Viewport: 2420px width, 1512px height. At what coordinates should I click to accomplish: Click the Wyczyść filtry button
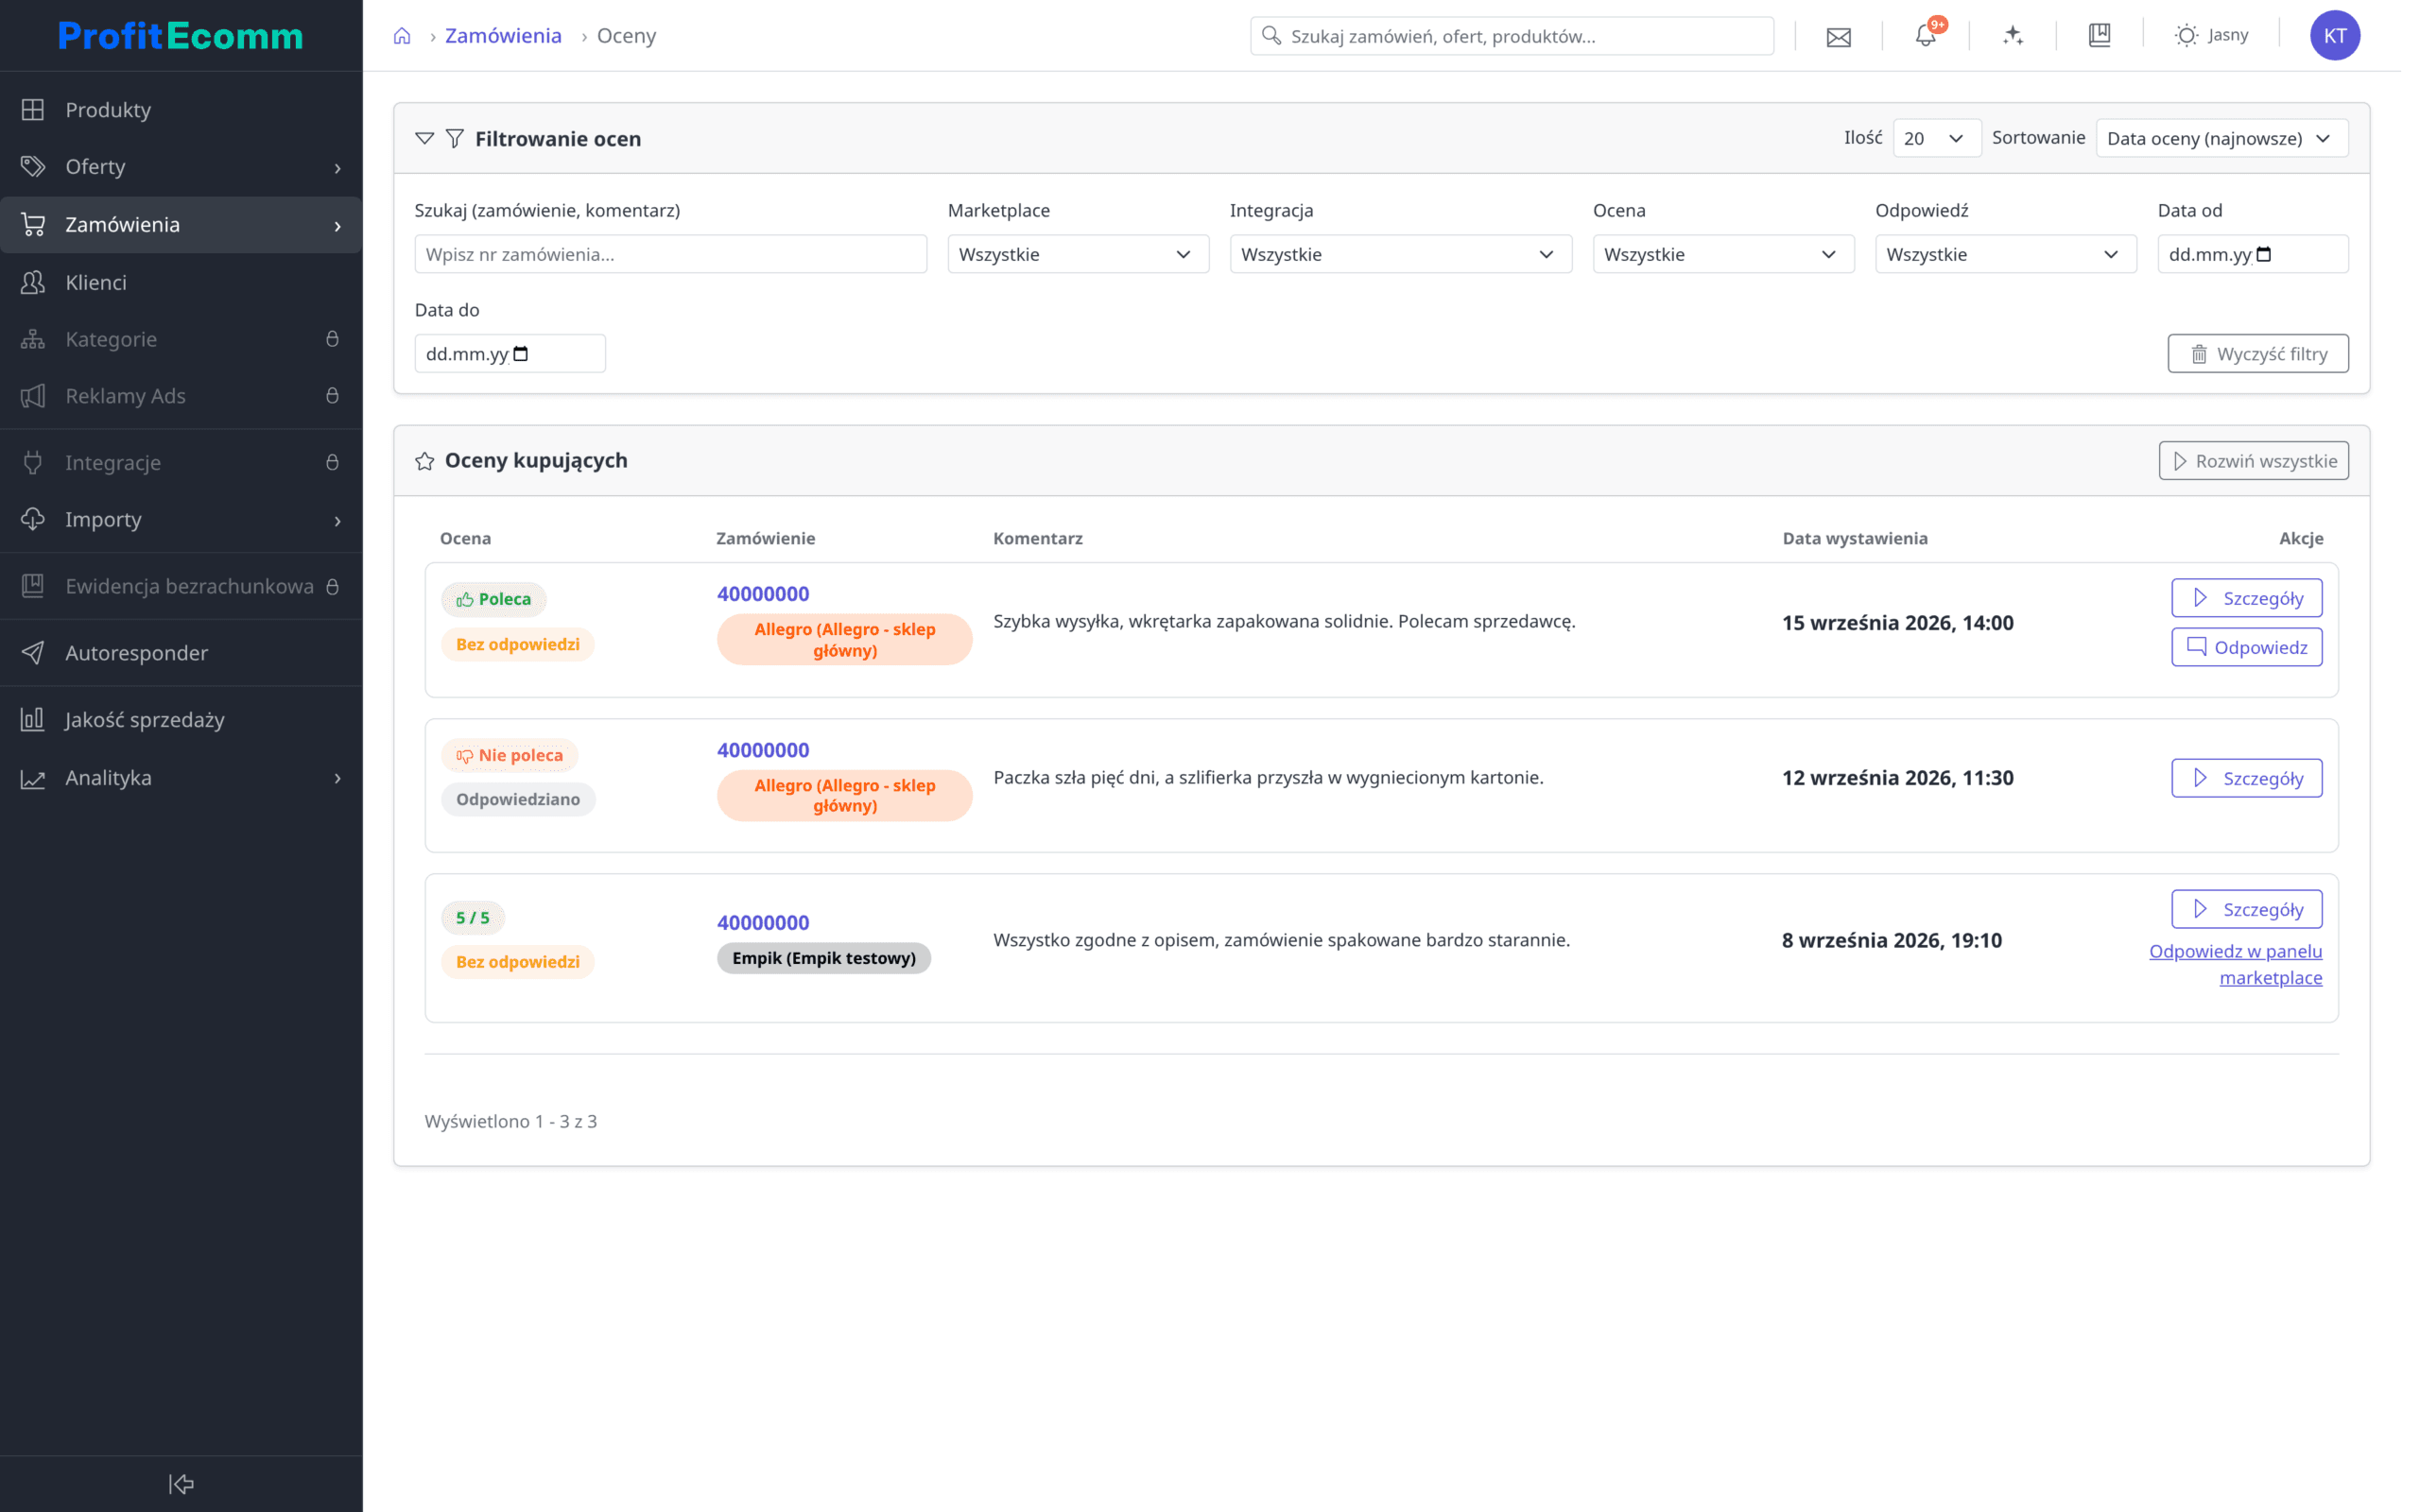point(2257,353)
